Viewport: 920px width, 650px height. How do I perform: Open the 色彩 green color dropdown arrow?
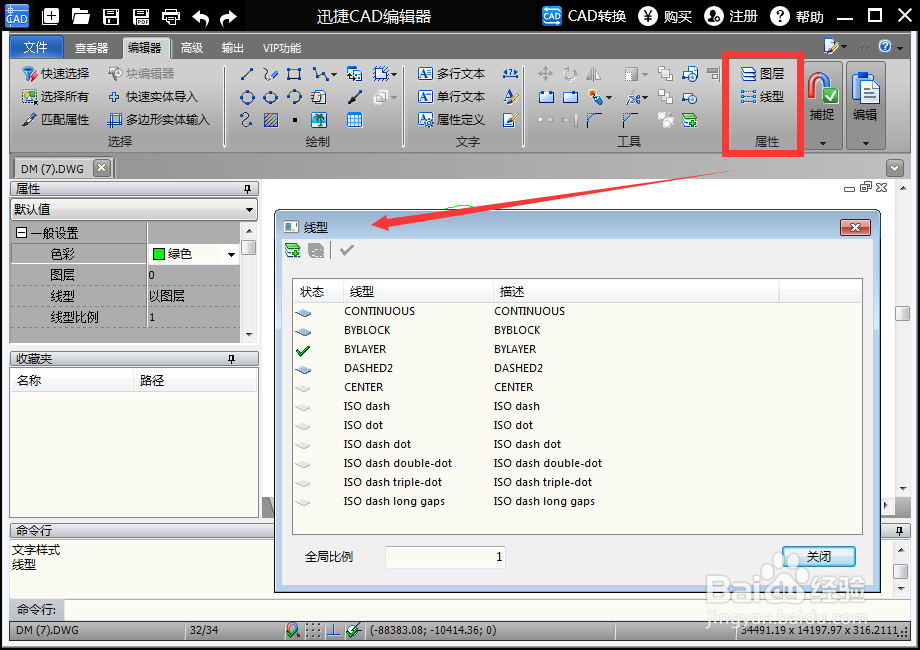[231, 255]
